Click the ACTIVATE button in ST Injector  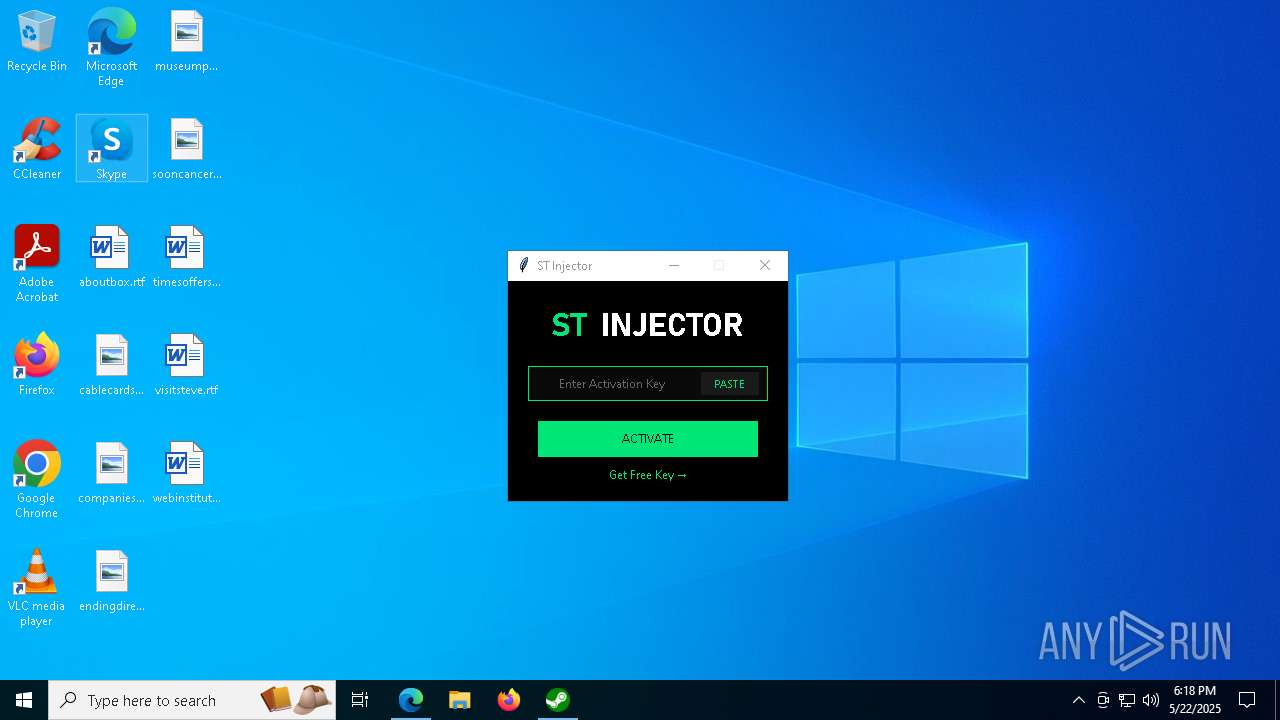(x=647, y=439)
